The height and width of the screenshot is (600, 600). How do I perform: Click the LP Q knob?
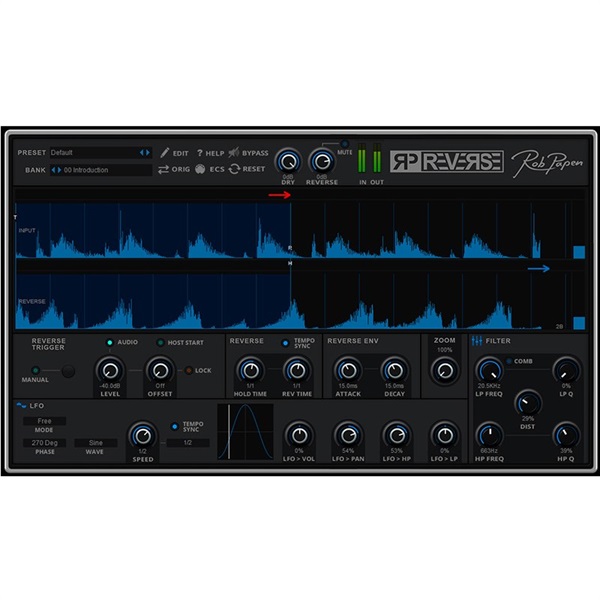pos(566,370)
